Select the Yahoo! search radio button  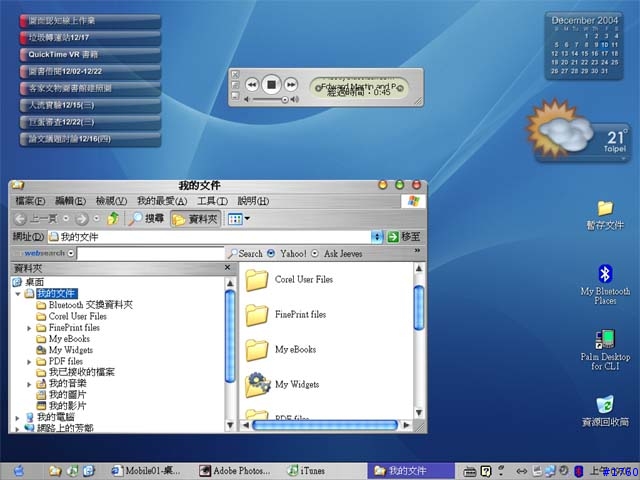click(271, 253)
